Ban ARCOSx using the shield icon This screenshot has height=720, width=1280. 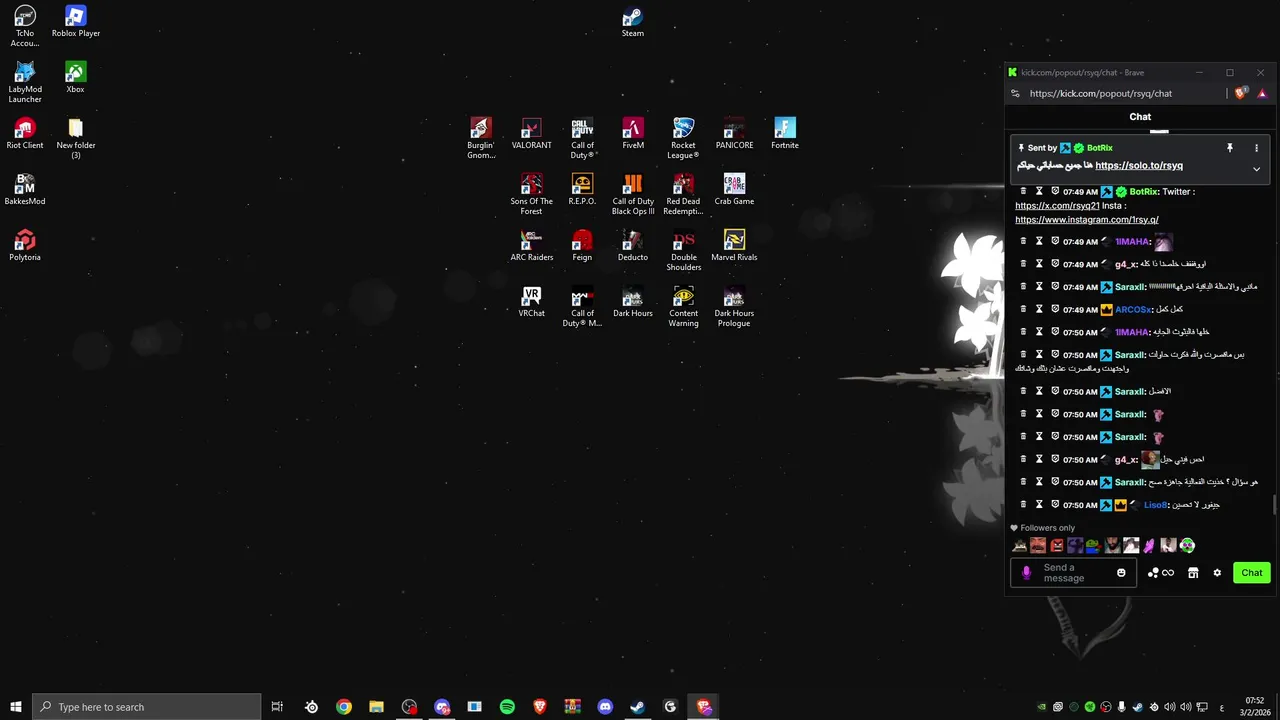[1055, 309]
